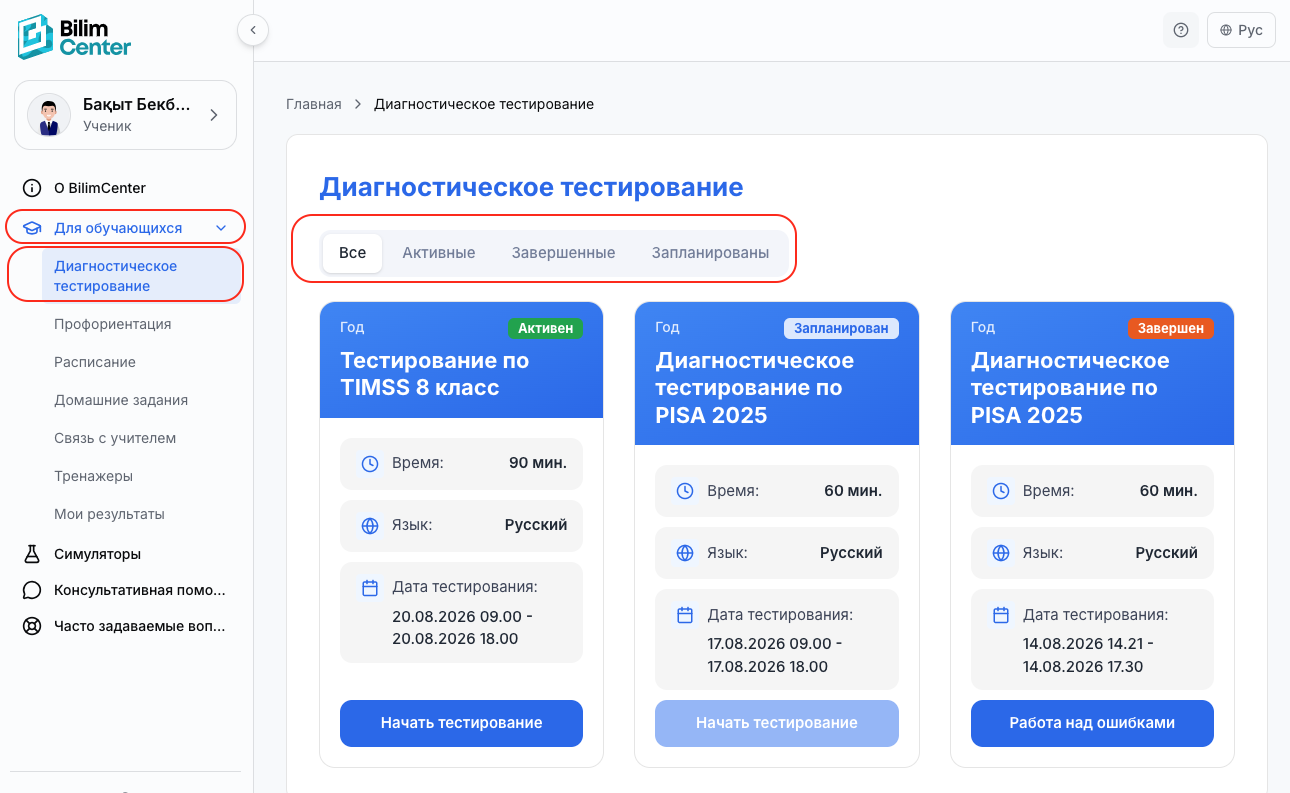The width and height of the screenshot is (1290, 793).
Task: Click the clock icon in the TIMSS card
Action: (x=370, y=464)
